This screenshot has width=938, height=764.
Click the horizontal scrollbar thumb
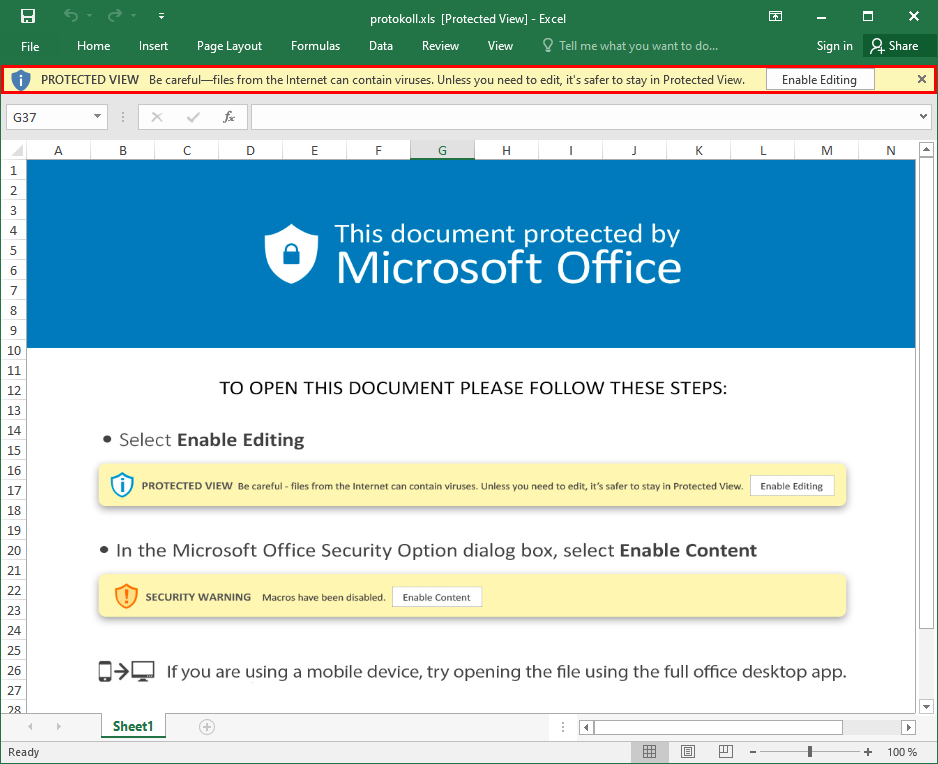[718, 727]
